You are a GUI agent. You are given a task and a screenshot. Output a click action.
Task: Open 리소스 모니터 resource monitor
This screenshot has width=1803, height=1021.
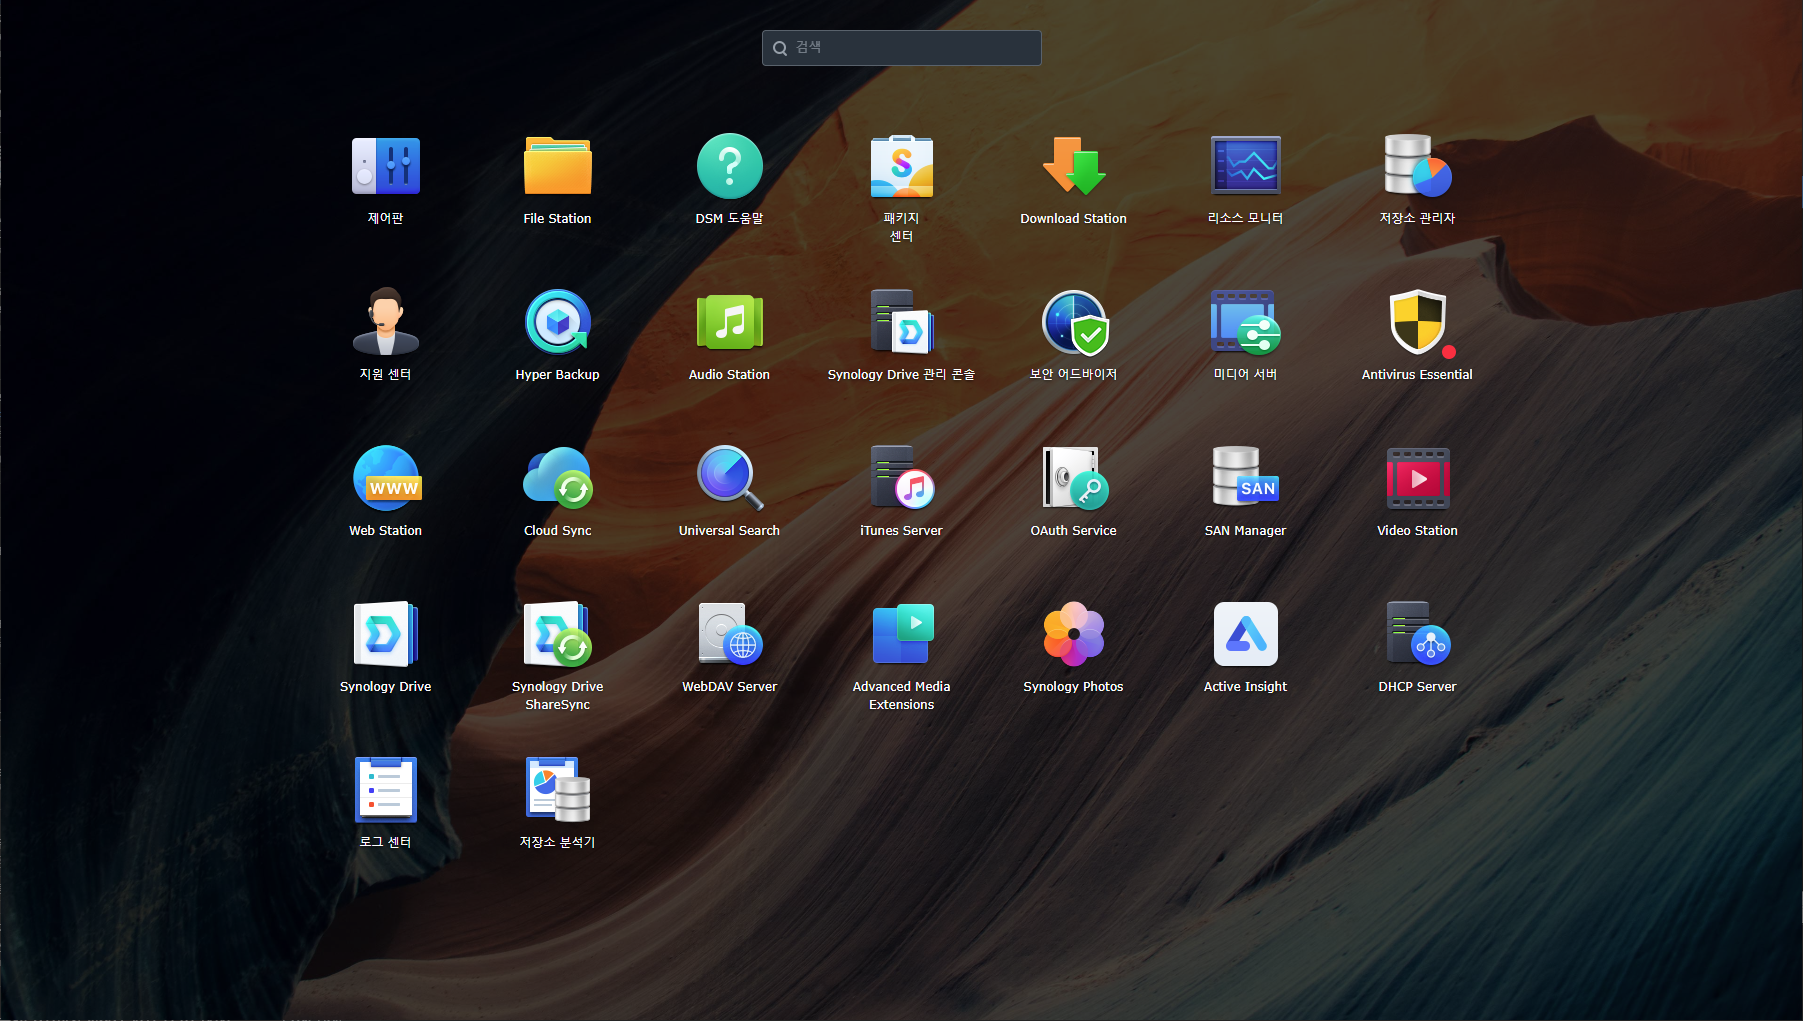pyautogui.click(x=1246, y=166)
